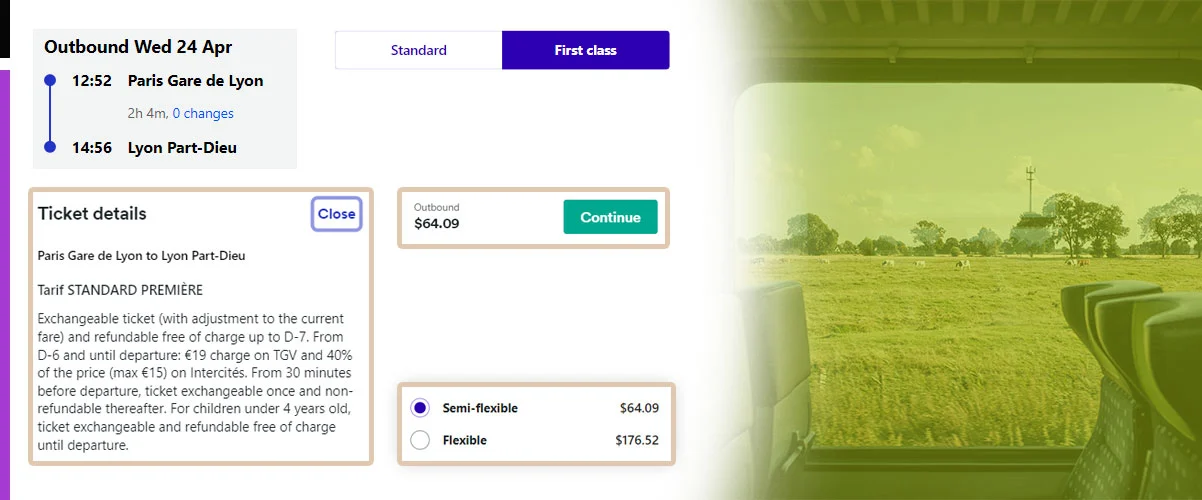Select the First class tab
The width and height of the screenshot is (1202, 500).
(x=585, y=50)
